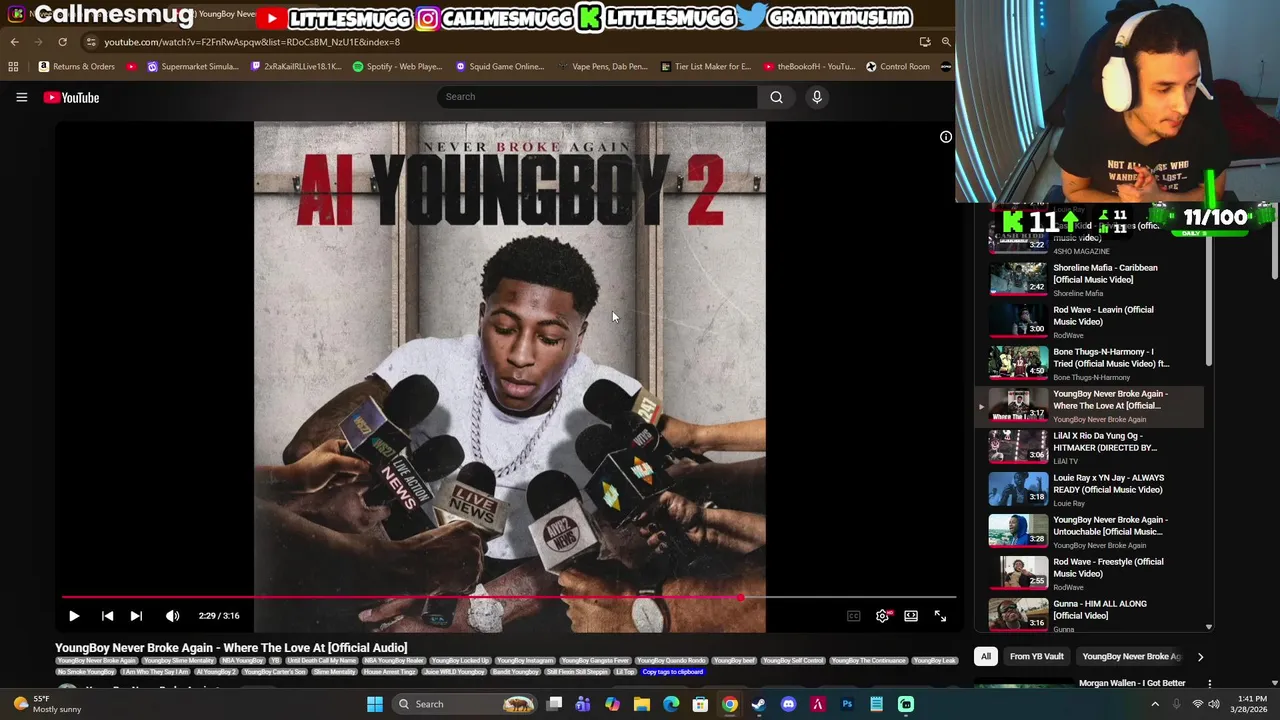Go to YouTube home via logo
Viewport: 1280px width, 720px height.
tap(71, 97)
